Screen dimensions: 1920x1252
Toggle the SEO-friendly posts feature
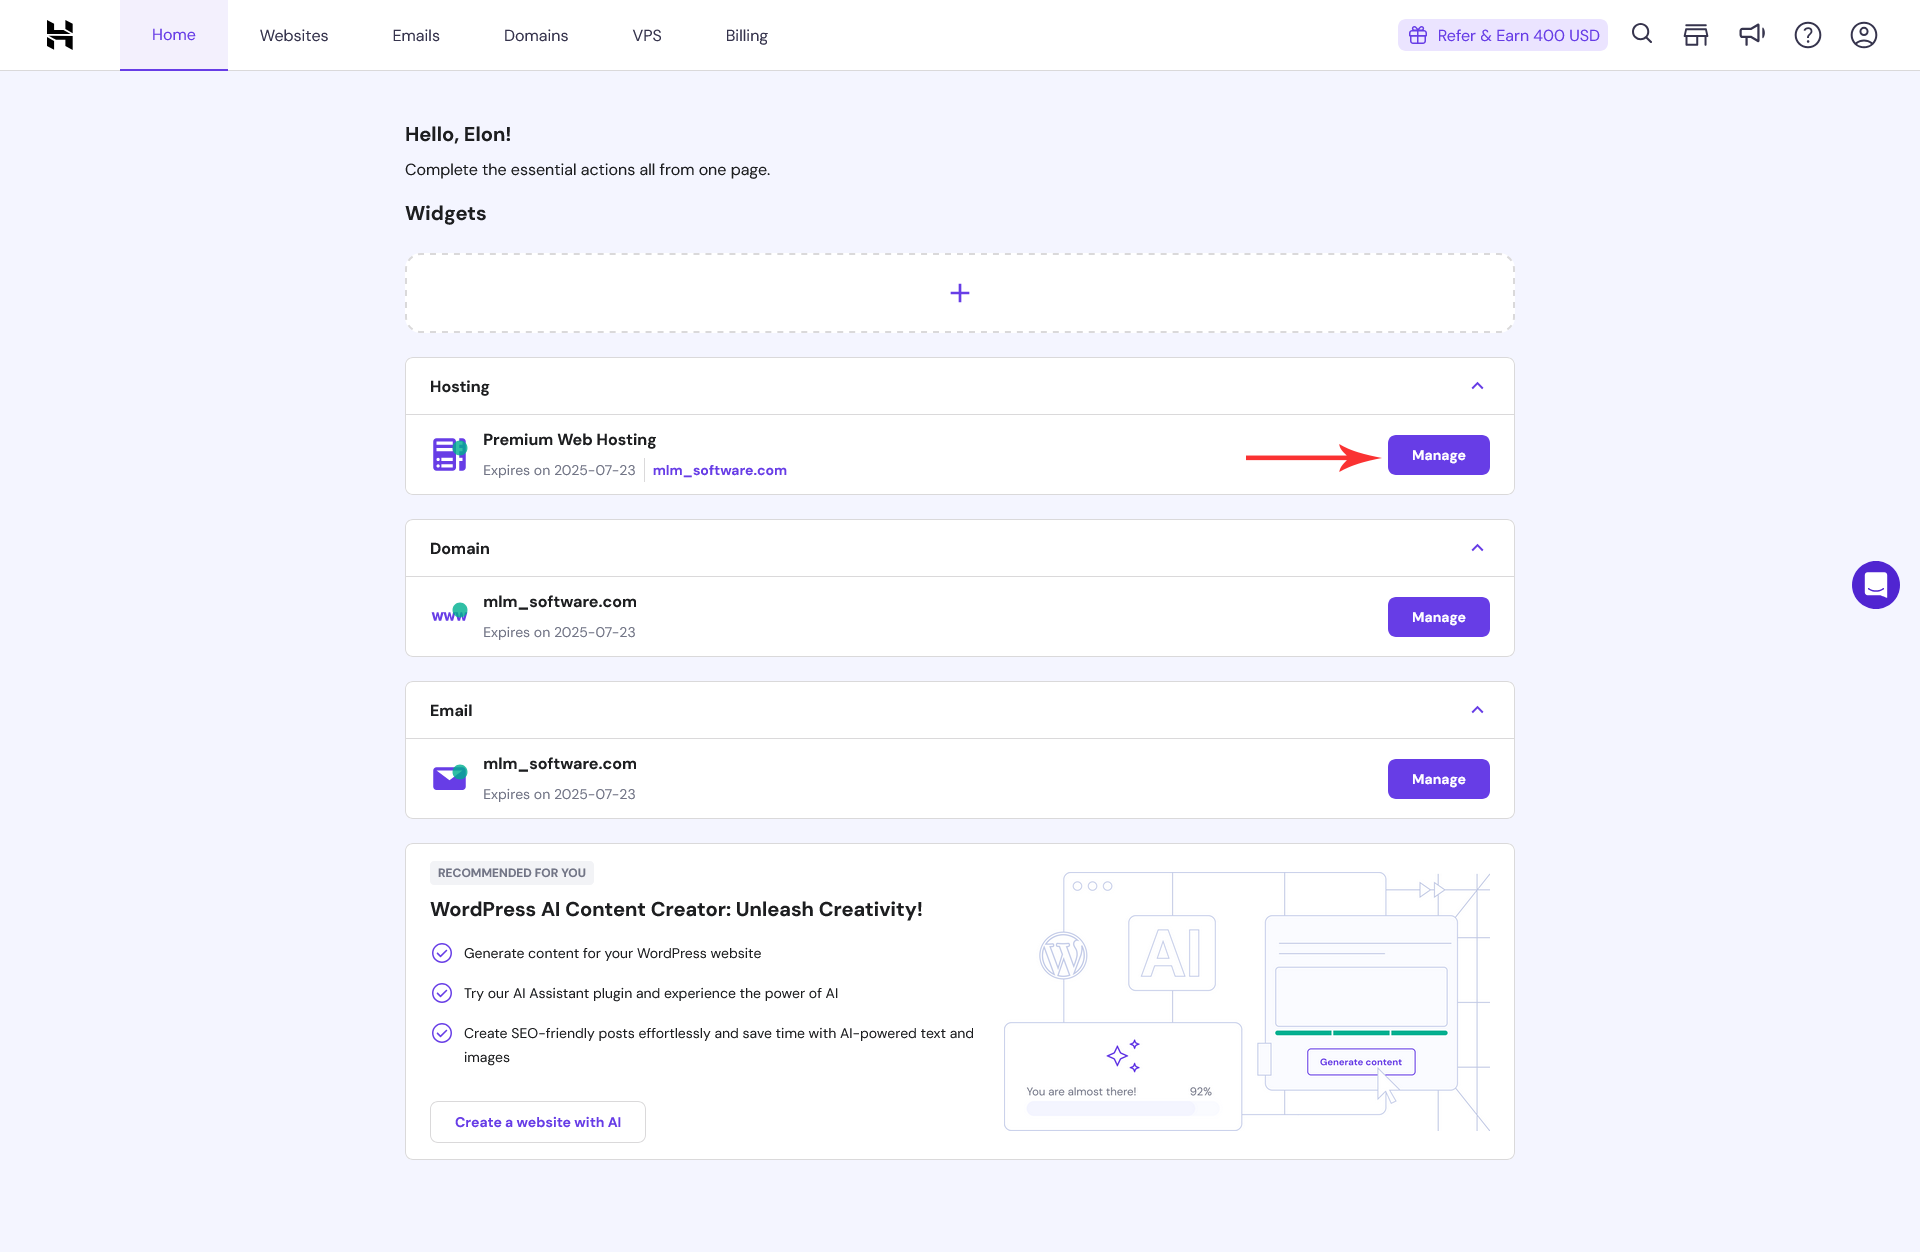click(x=441, y=1032)
